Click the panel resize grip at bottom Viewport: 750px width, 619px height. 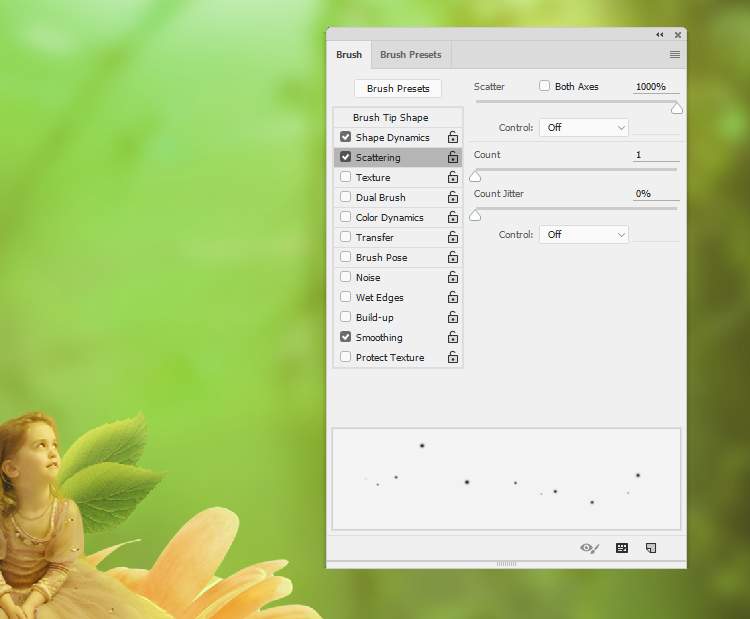[506, 564]
